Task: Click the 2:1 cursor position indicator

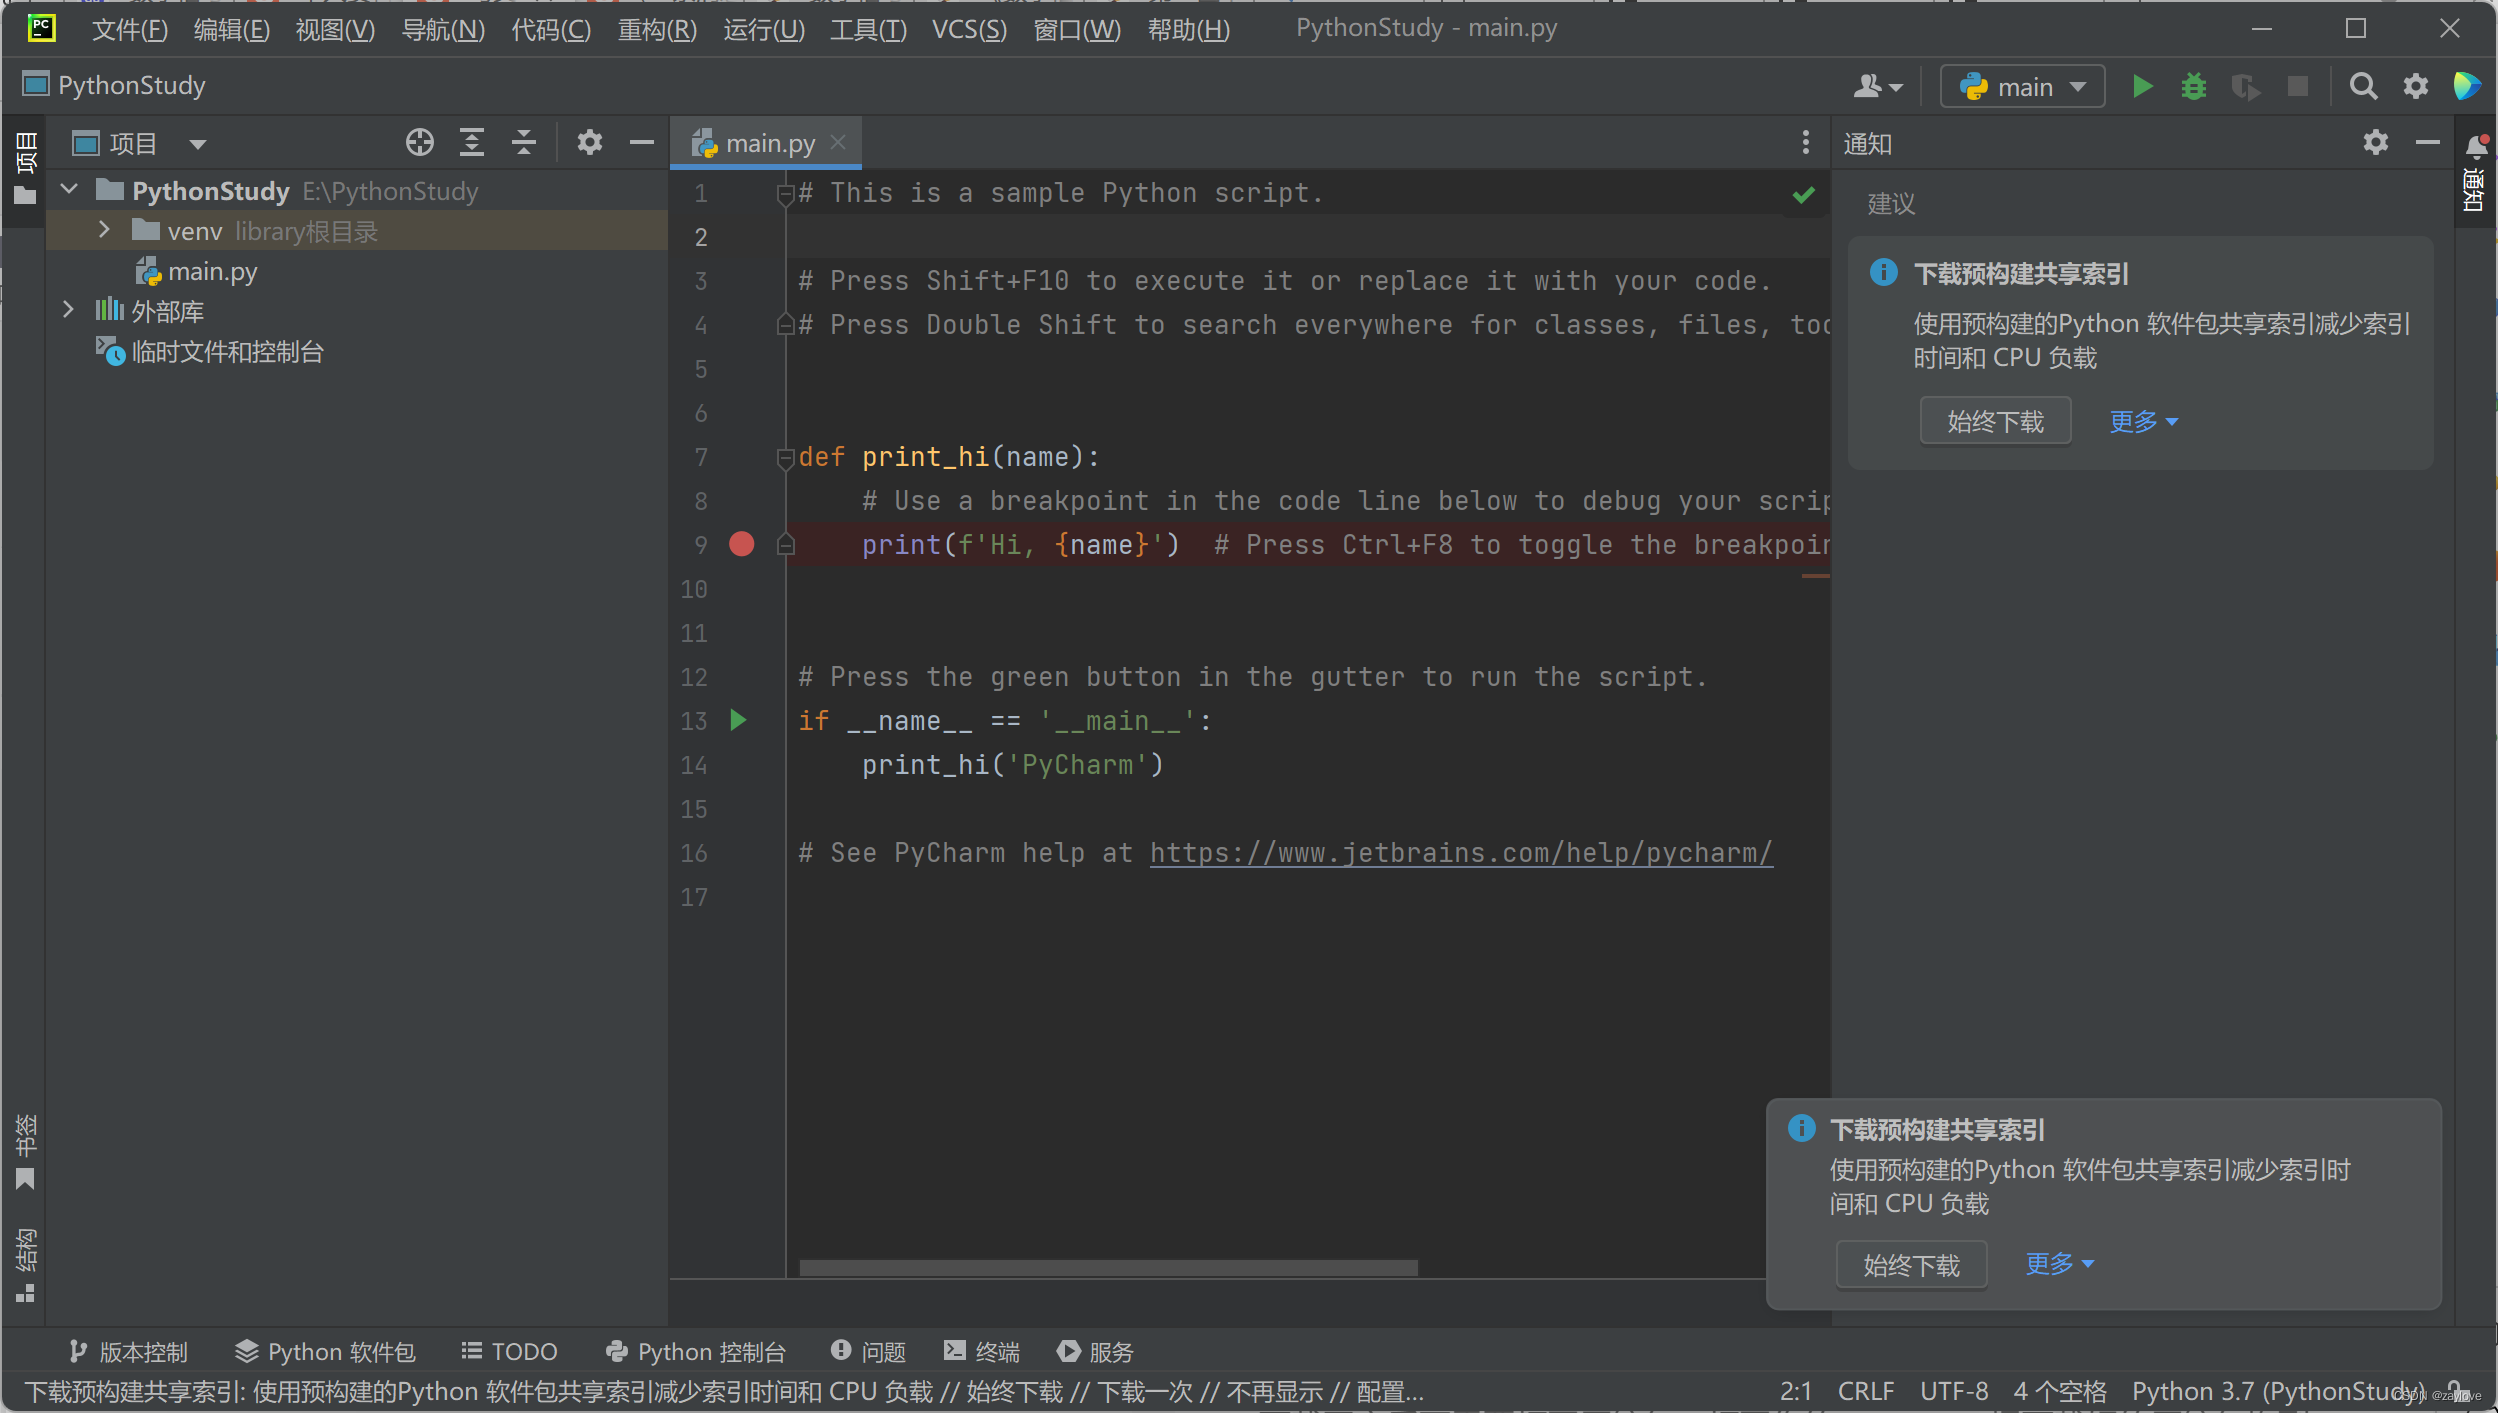Action: (x=1795, y=1391)
